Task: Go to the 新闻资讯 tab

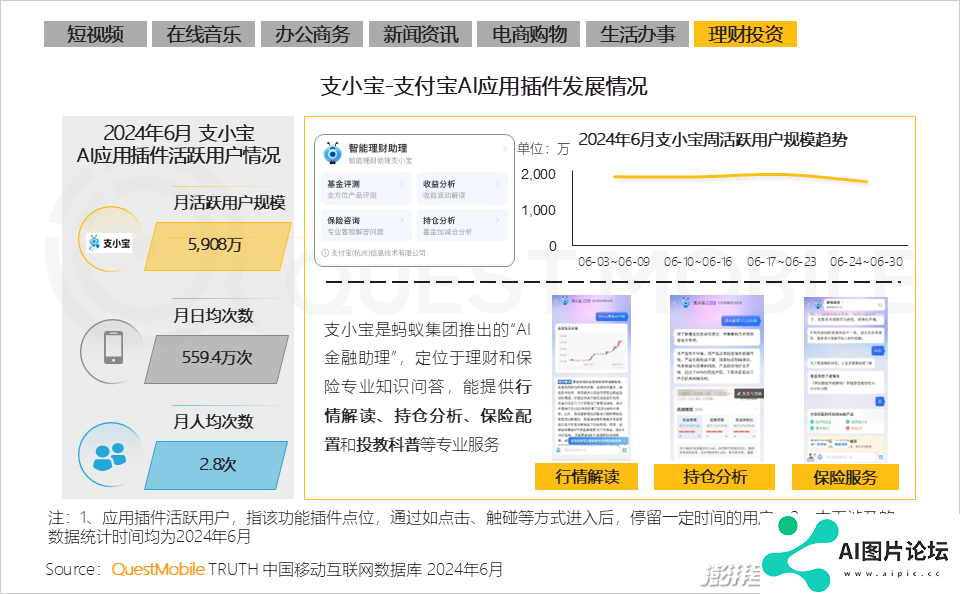Action: pyautogui.click(x=421, y=34)
